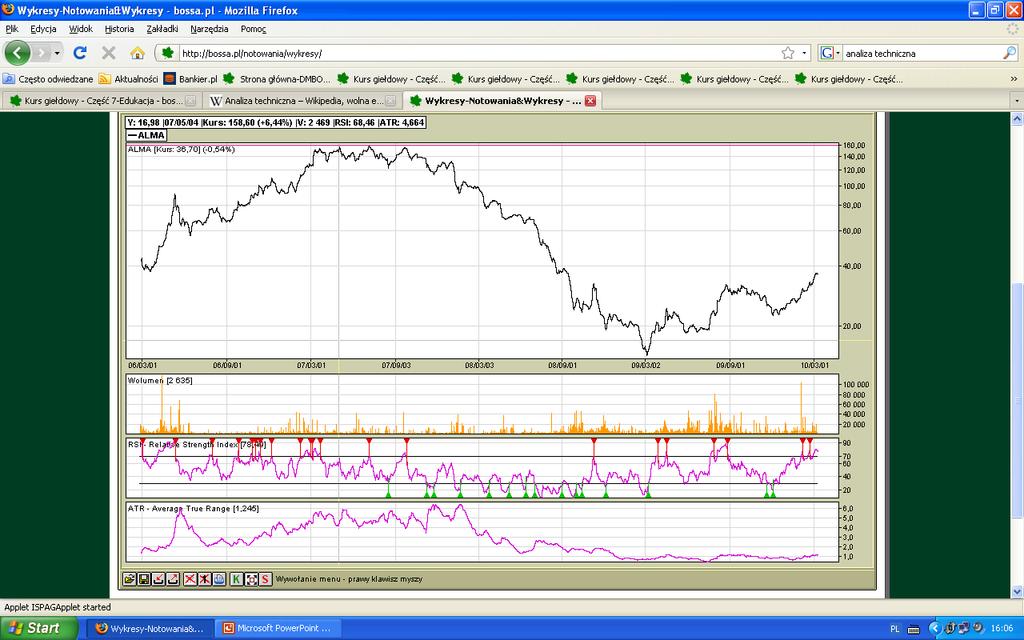Click the PL language indicator in the taskbar
Viewport: 1024px width, 640px height.
click(x=895, y=629)
